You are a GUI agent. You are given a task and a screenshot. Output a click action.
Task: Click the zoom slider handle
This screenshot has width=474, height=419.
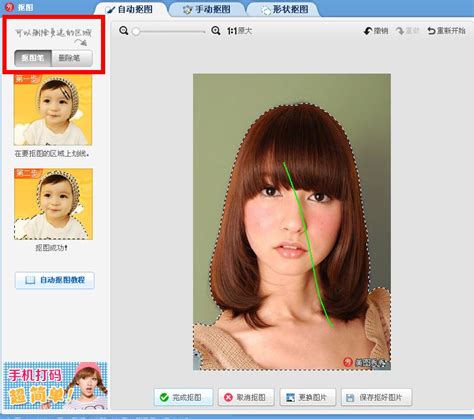[x=136, y=31]
